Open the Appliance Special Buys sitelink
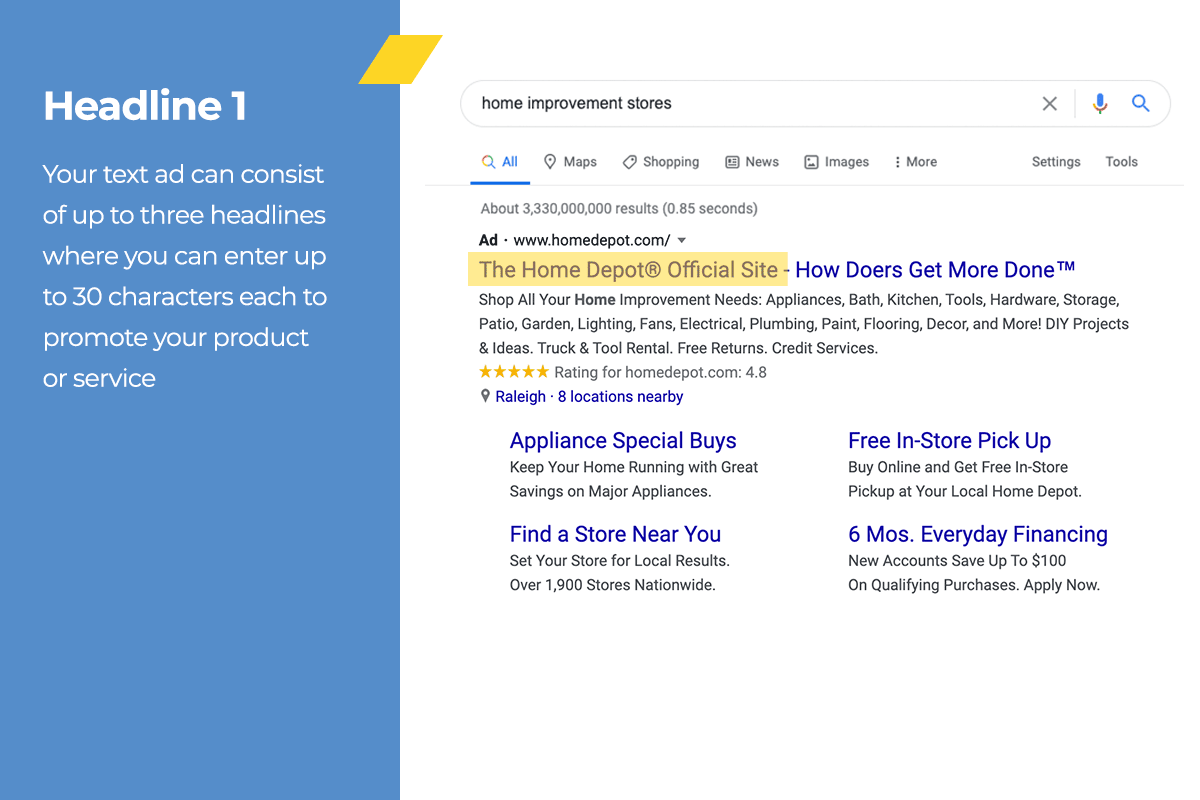 tap(623, 441)
